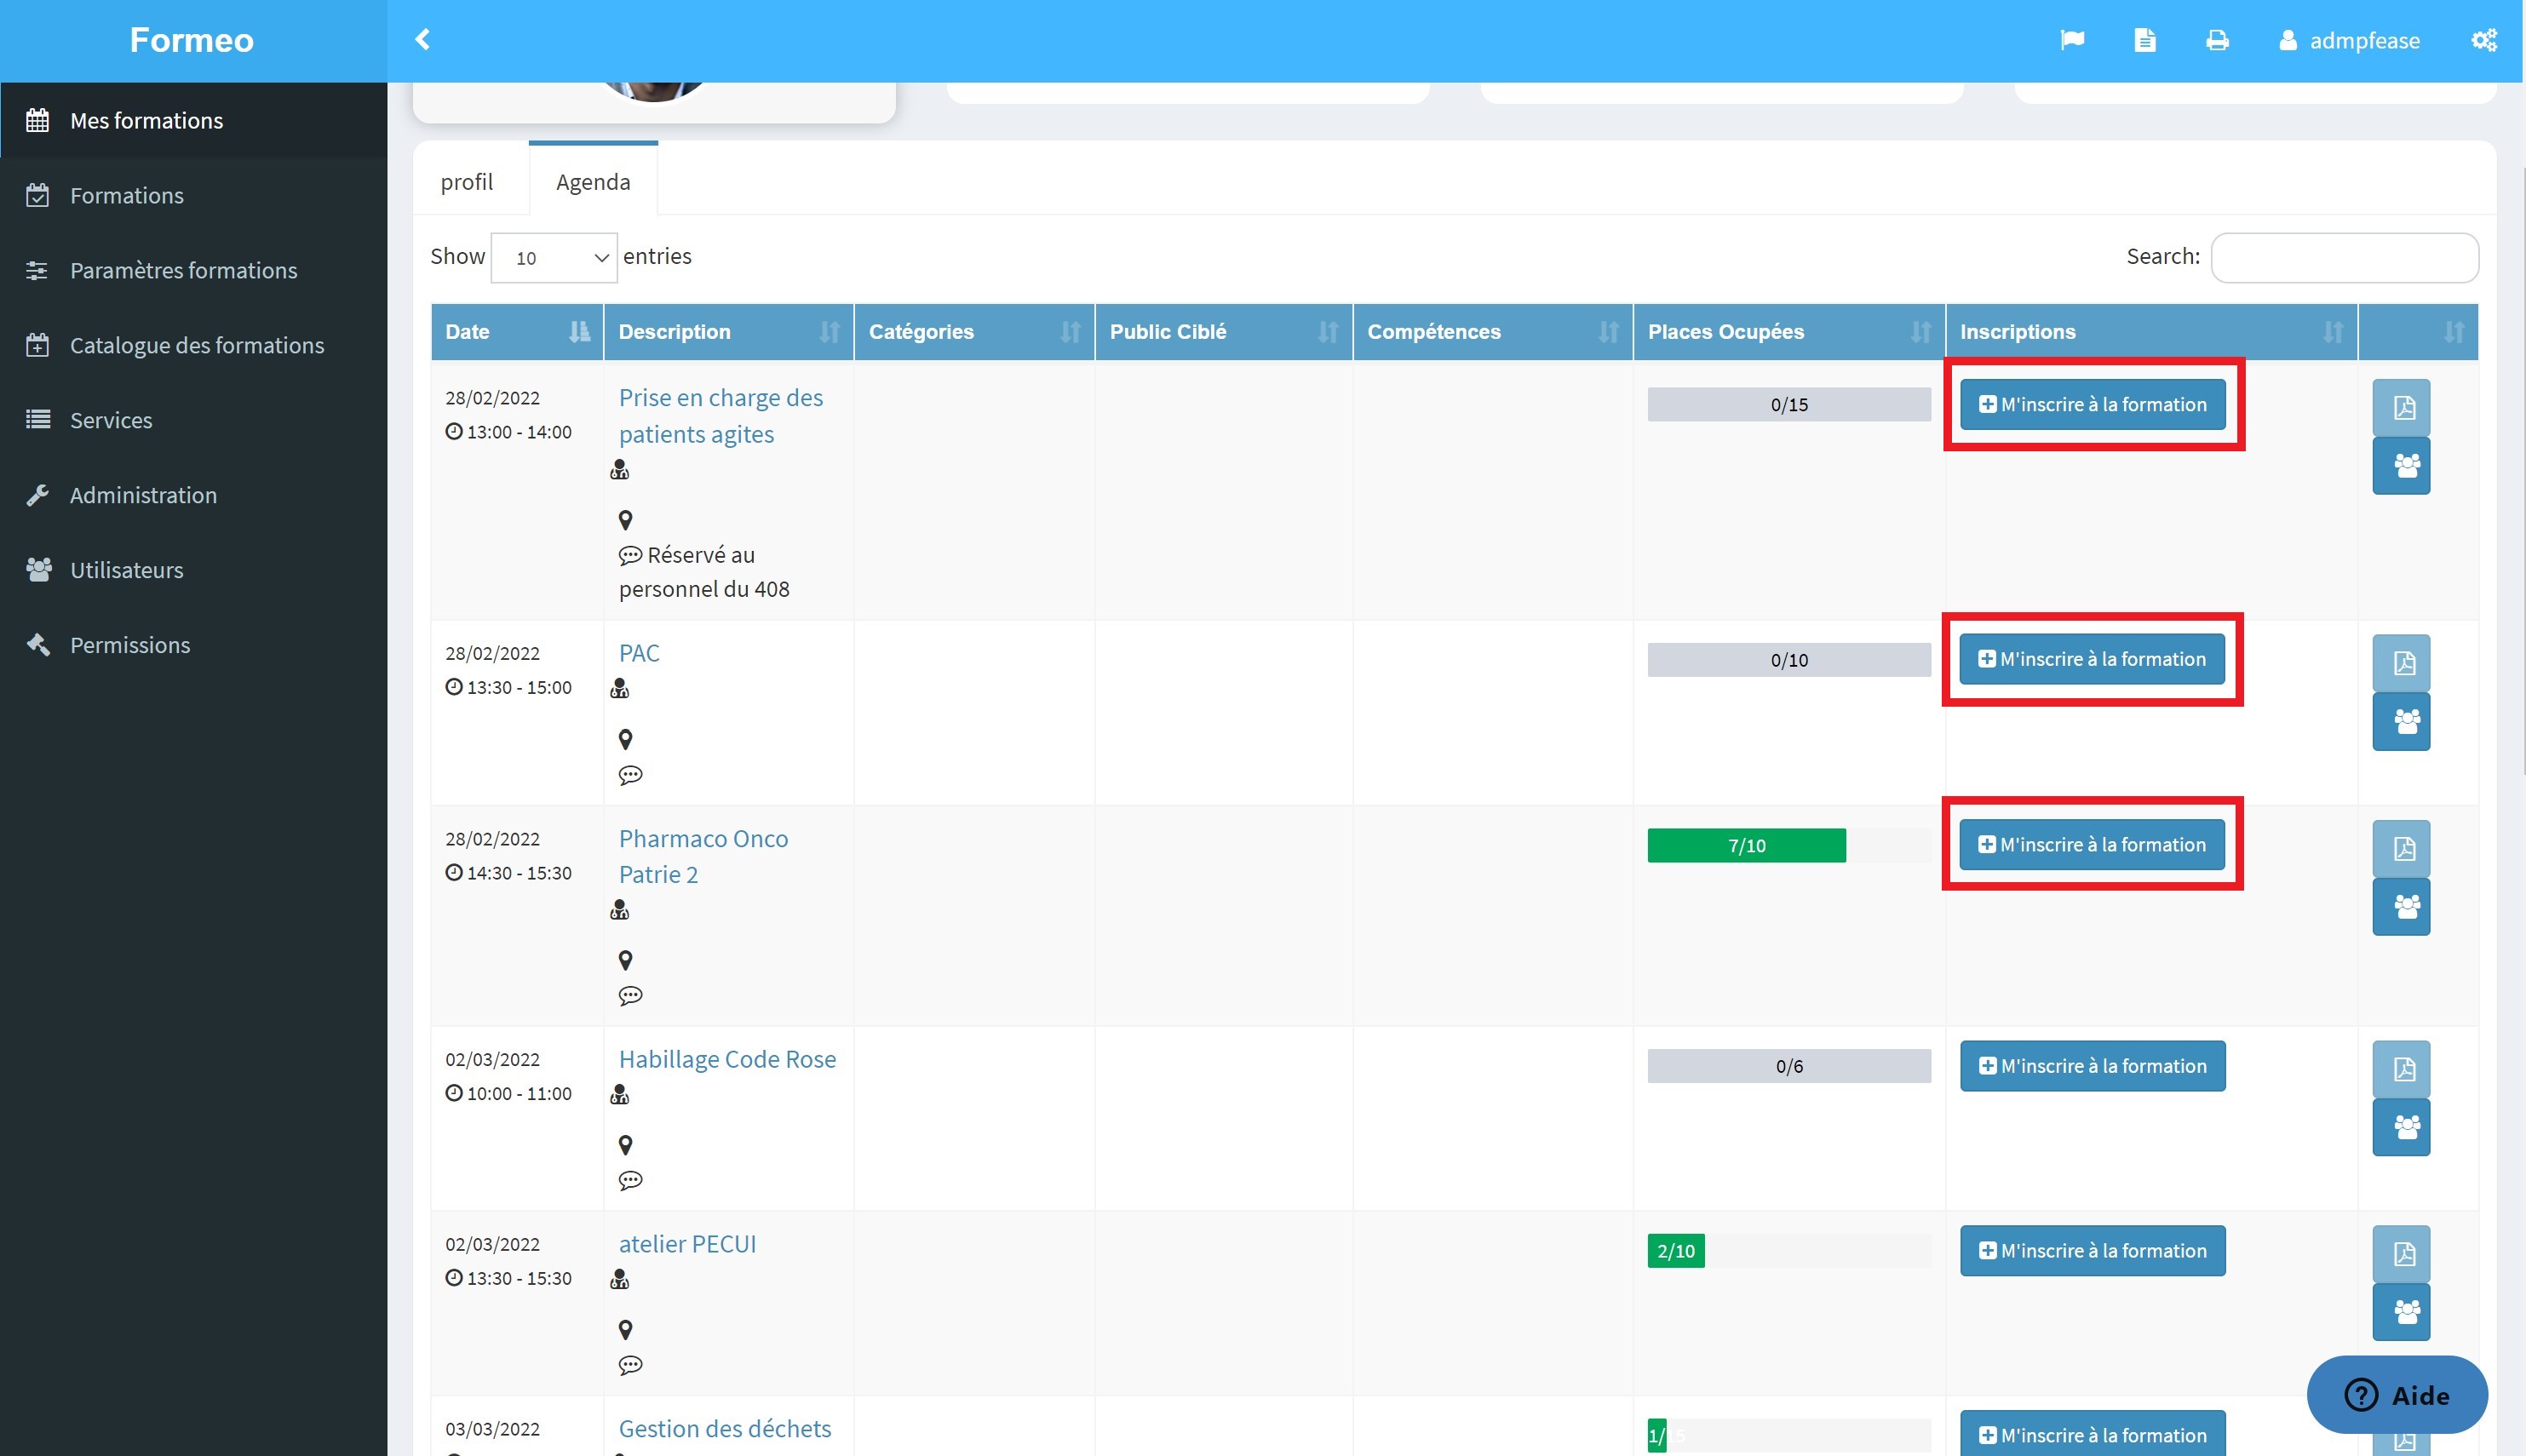
Task: Open the document icon in top bar
Action: pyautogui.click(x=2144, y=40)
